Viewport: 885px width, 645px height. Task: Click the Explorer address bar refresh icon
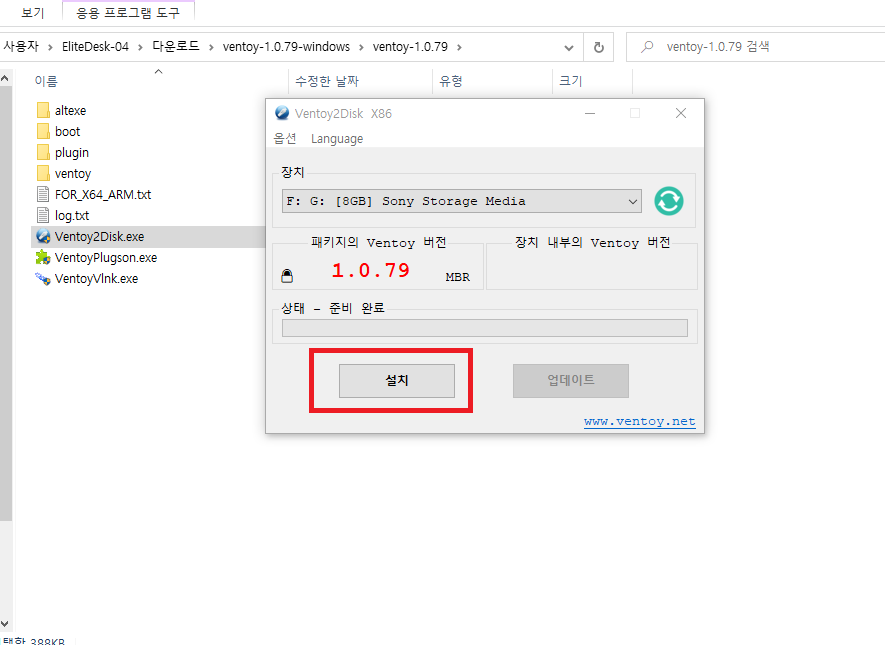tap(599, 47)
